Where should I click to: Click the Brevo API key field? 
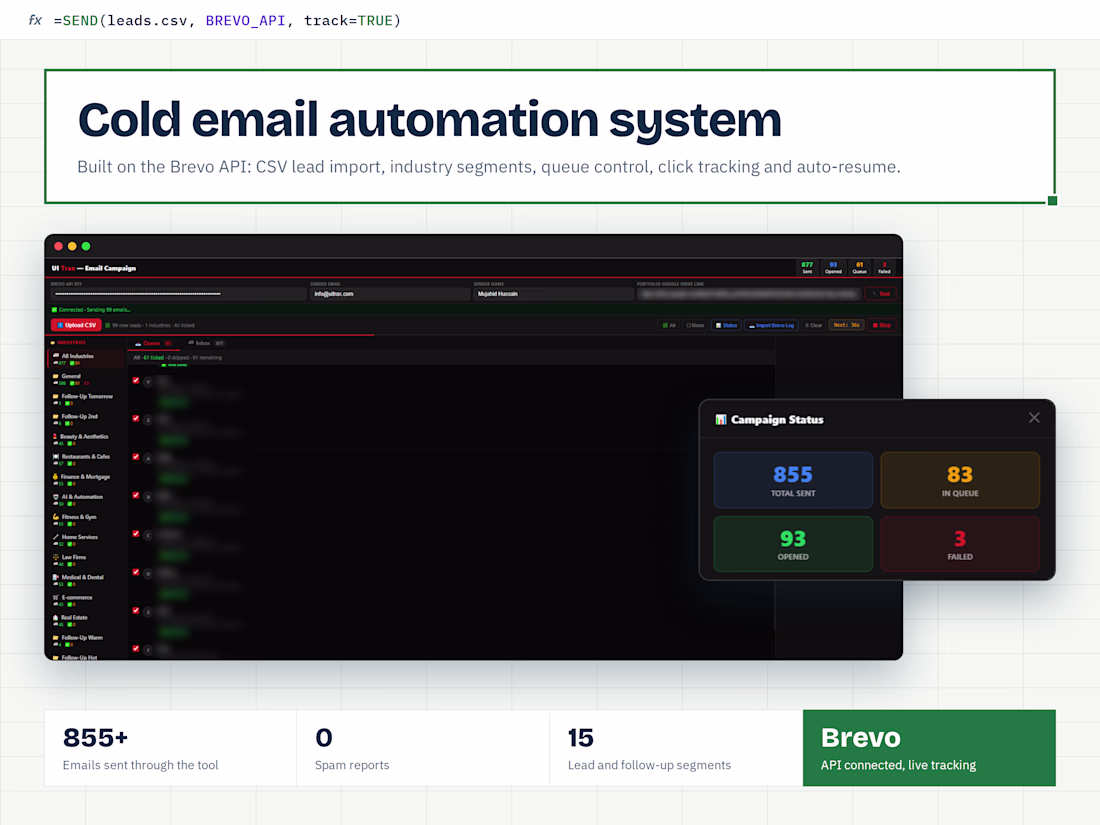point(178,294)
